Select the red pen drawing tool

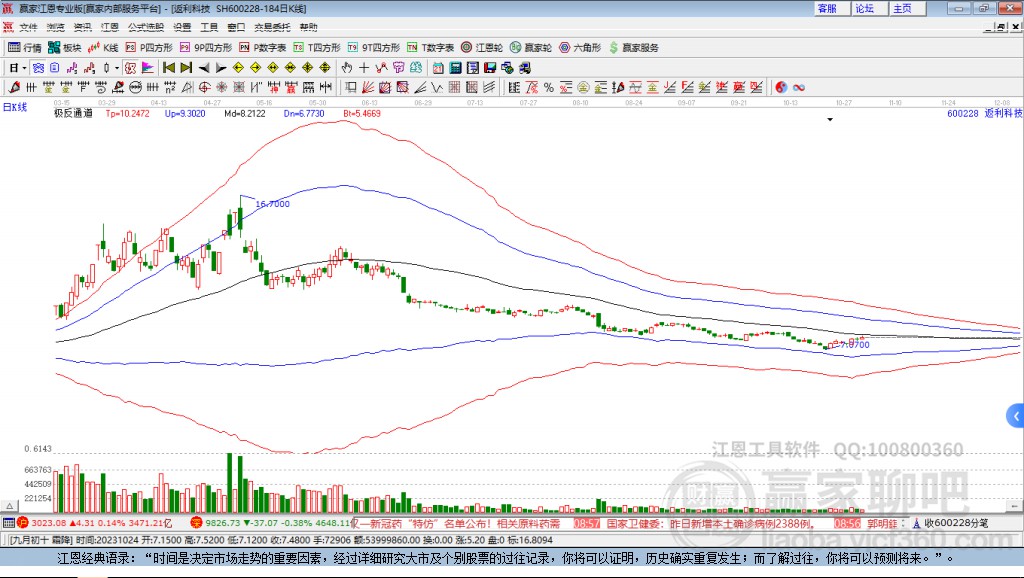14,88
